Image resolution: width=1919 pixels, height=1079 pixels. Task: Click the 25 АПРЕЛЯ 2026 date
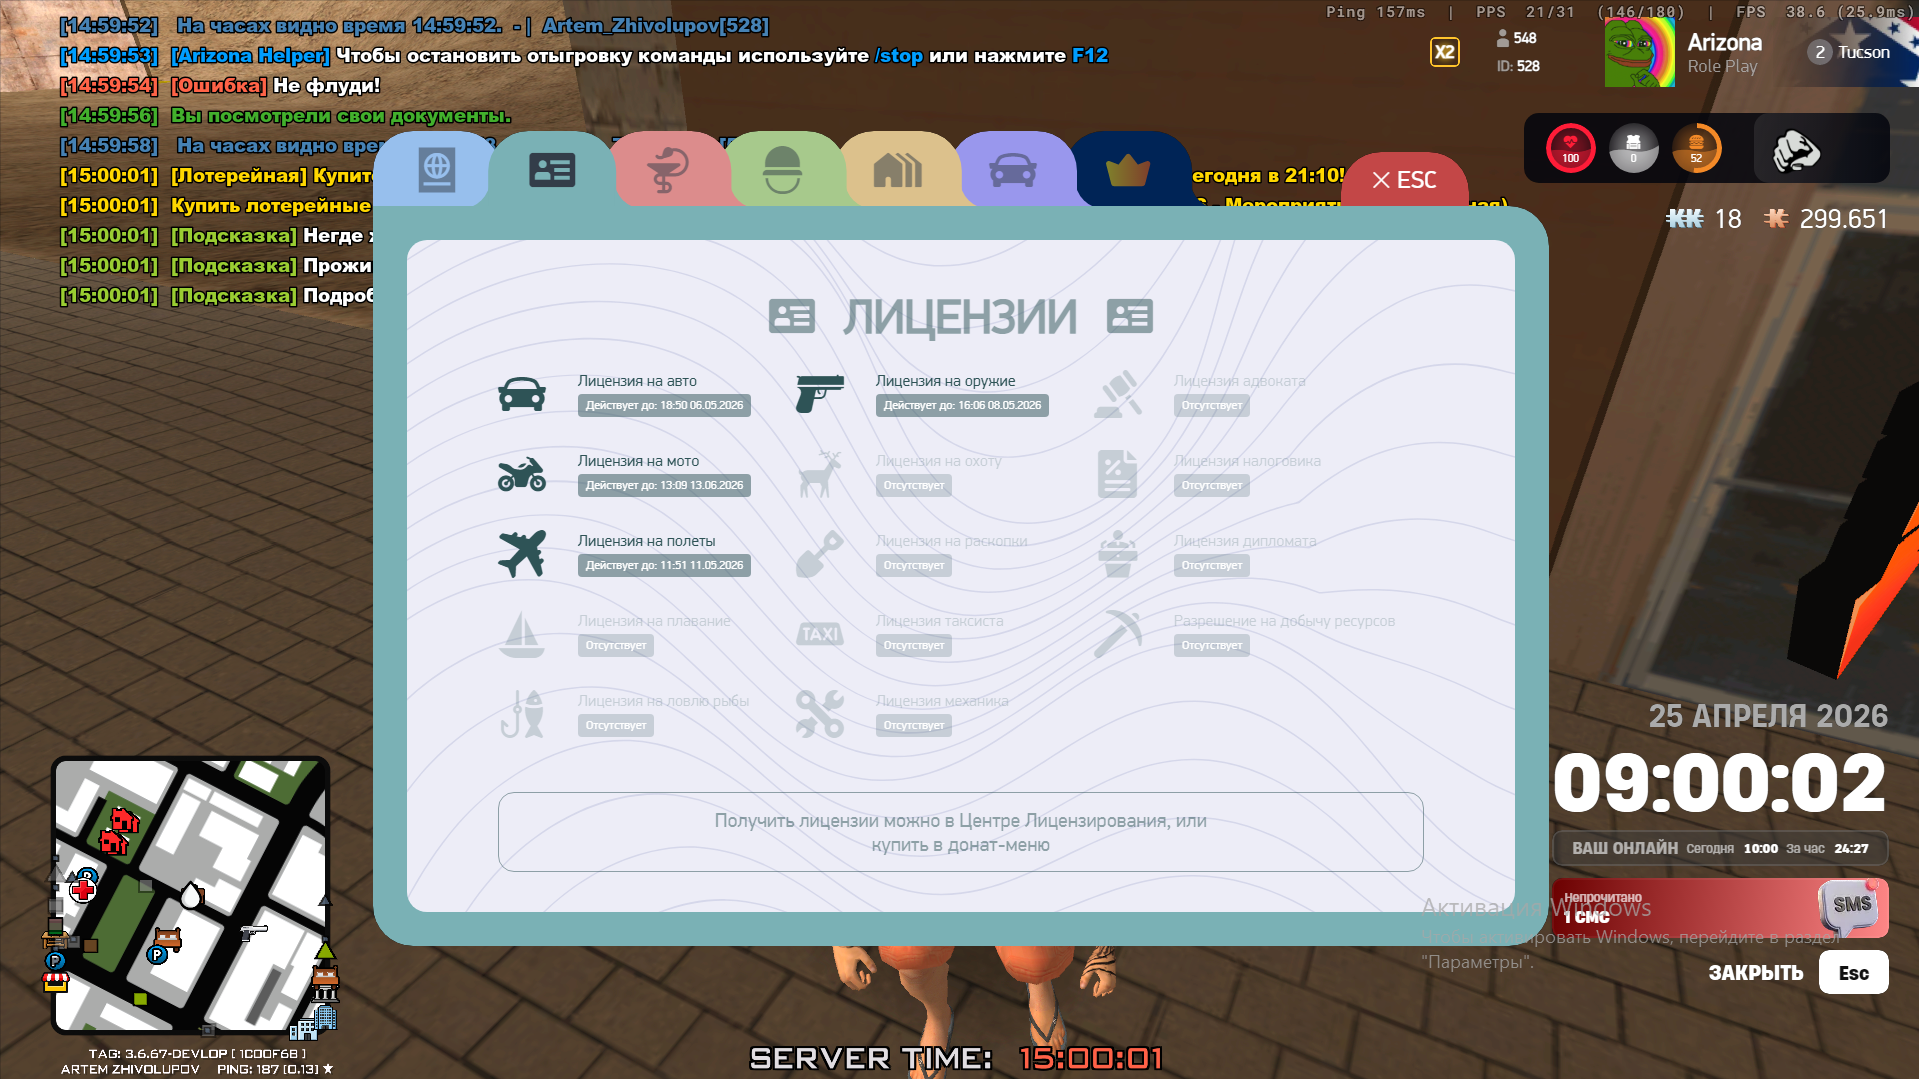click(x=1768, y=716)
